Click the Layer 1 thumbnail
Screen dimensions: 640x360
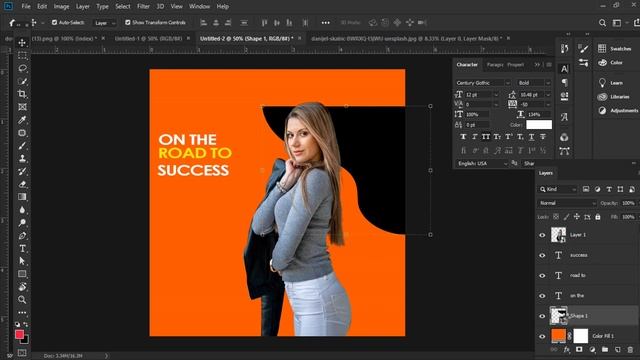[x=558, y=235]
